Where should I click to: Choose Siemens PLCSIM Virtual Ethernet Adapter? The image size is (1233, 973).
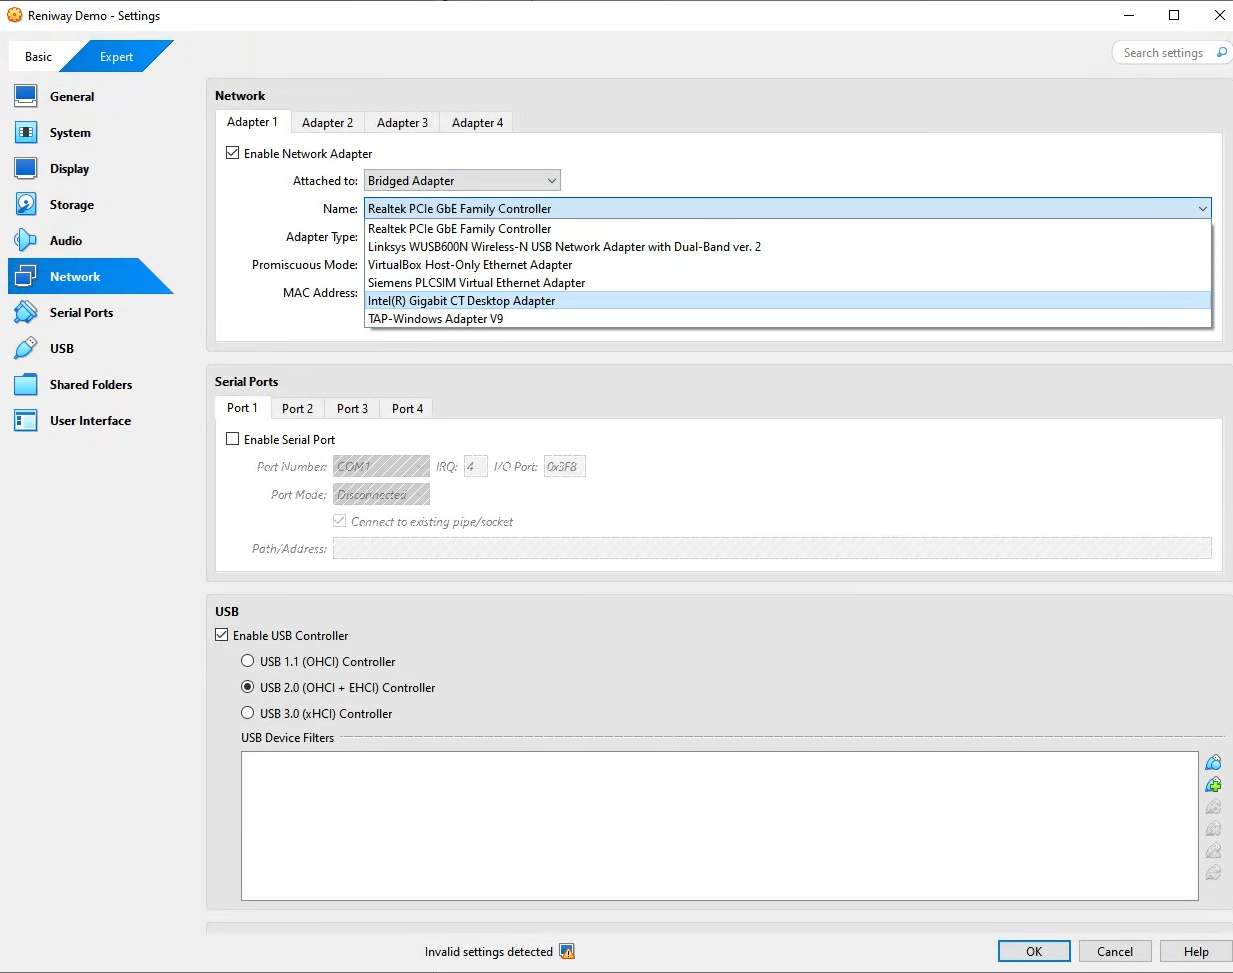pos(788,283)
